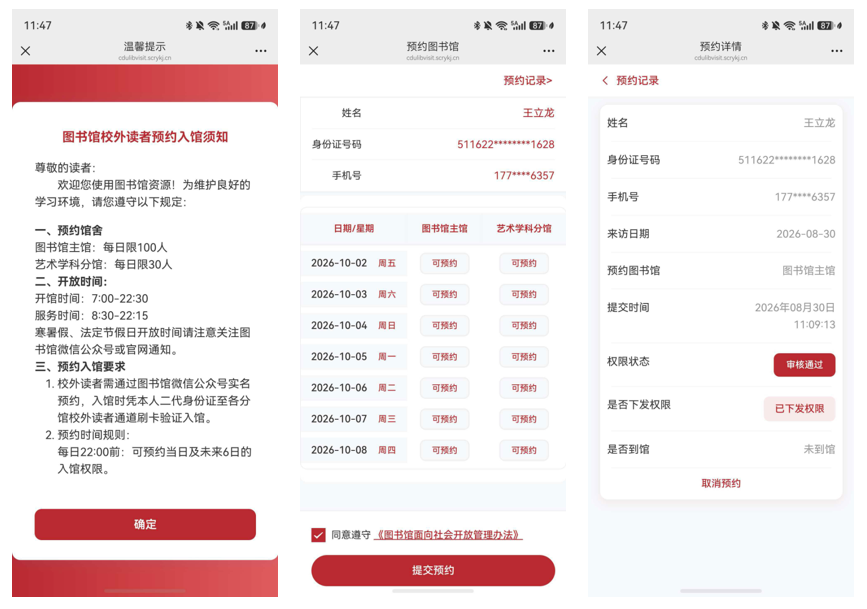
Task: Click the 一、预约馆舍 section heading
Action: click(x=69, y=230)
